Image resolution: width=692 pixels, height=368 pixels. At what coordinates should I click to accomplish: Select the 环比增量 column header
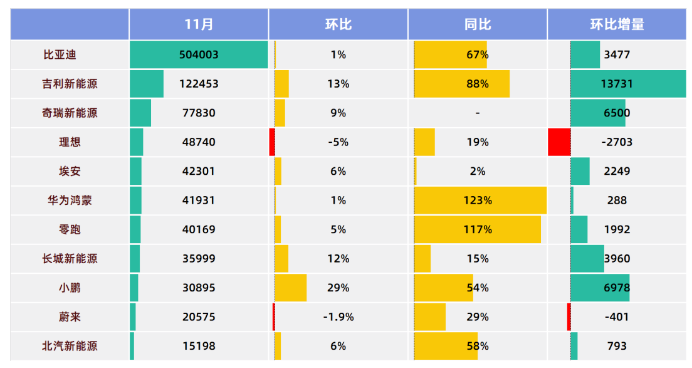617,24
